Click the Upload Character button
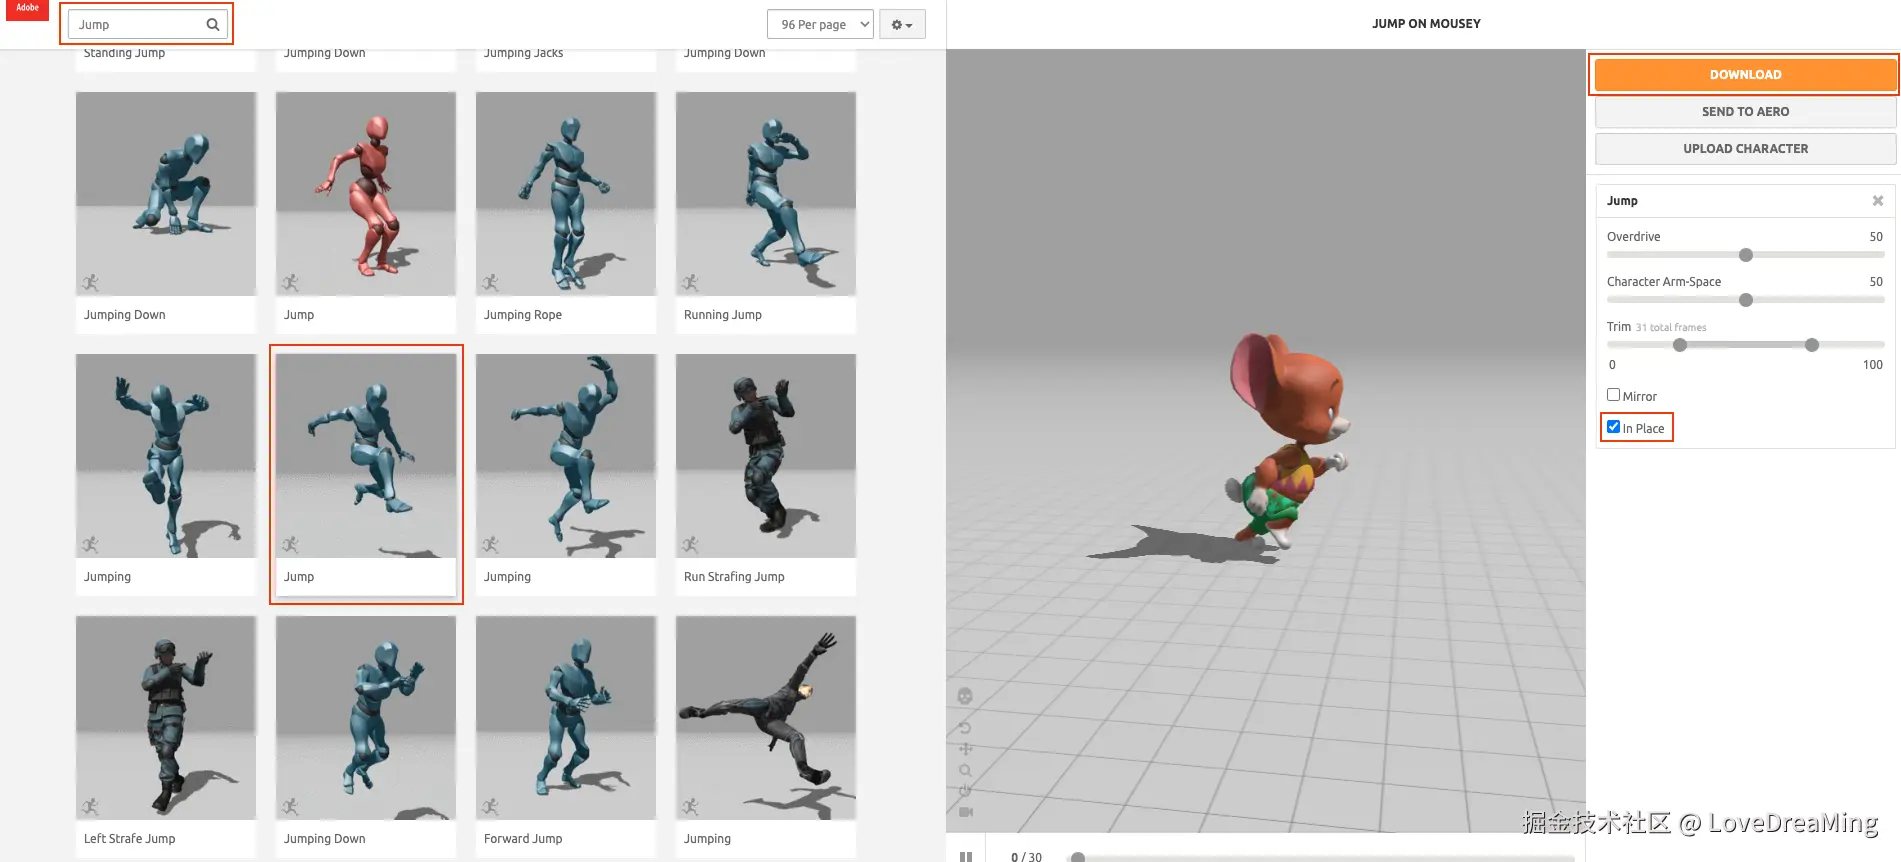This screenshot has width=1901, height=862. click(x=1745, y=149)
